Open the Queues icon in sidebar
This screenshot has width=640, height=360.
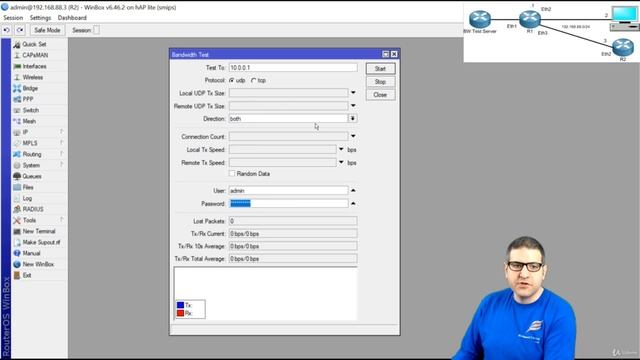[17, 176]
